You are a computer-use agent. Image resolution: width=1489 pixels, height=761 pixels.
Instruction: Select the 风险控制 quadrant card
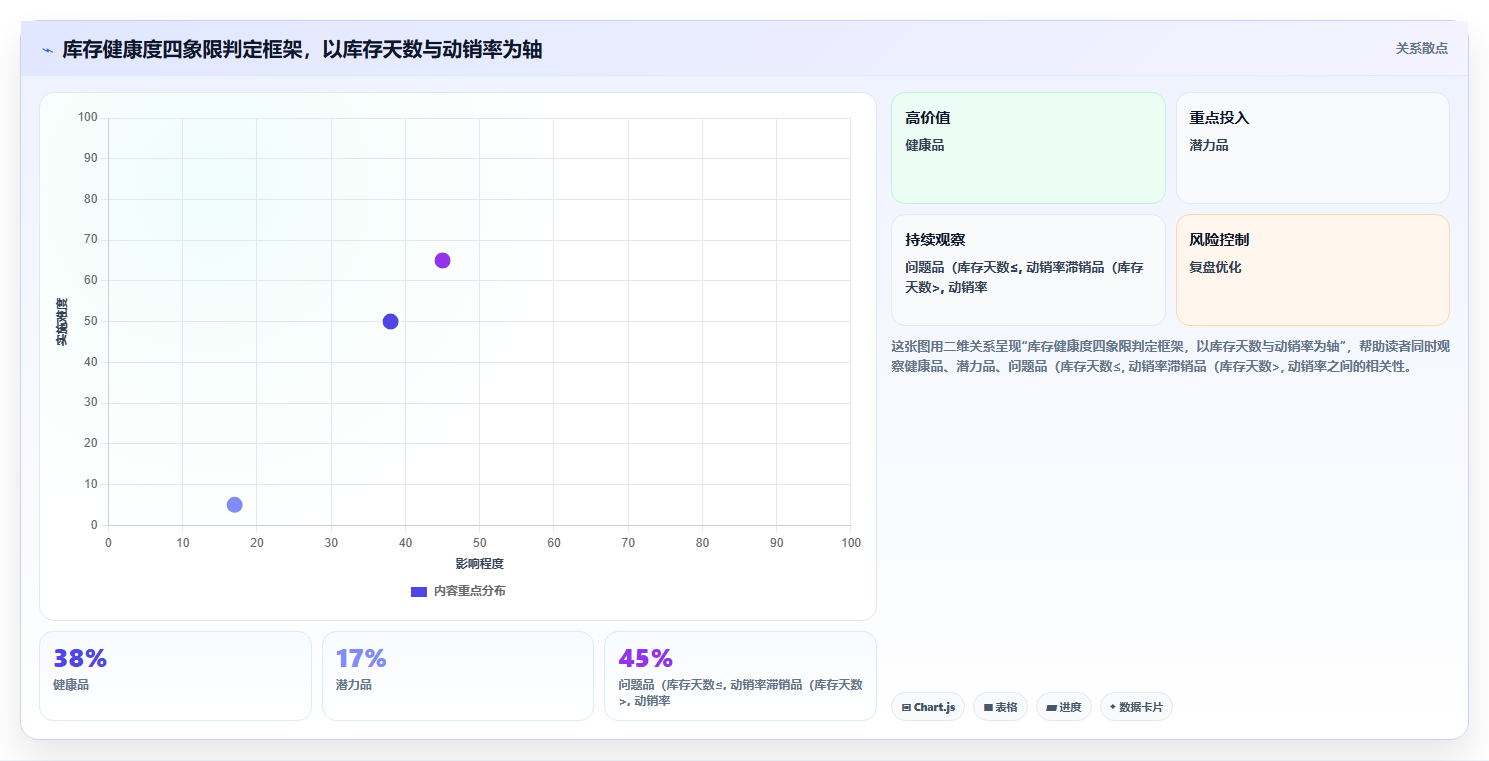(x=1312, y=270)
